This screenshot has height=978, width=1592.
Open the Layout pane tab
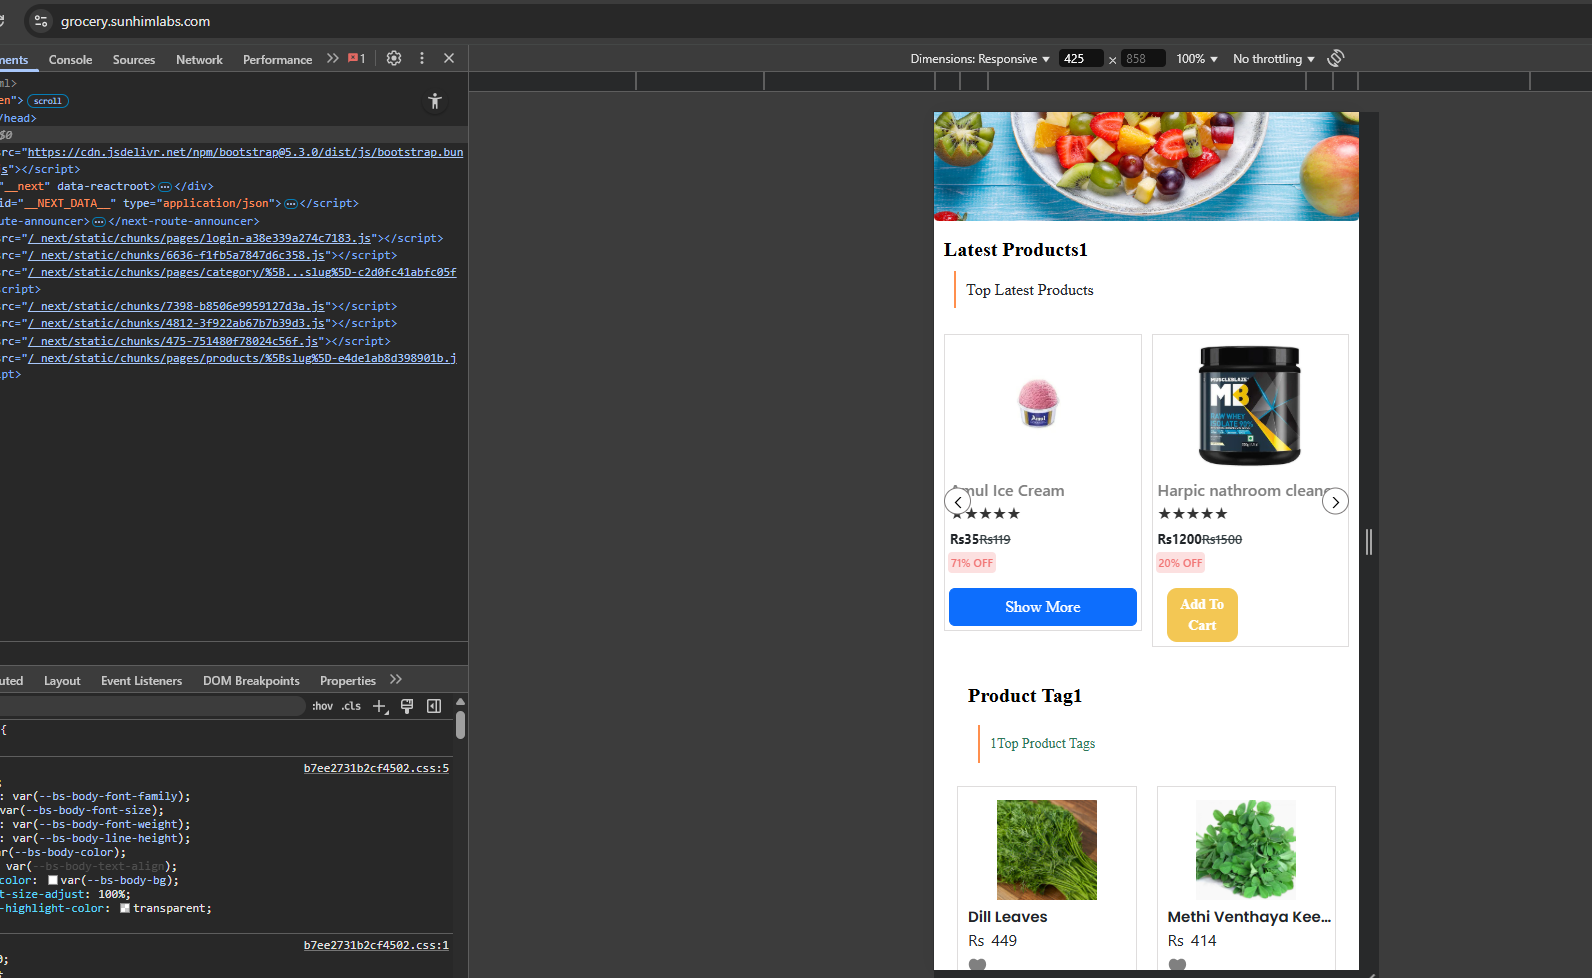(62, 681)
